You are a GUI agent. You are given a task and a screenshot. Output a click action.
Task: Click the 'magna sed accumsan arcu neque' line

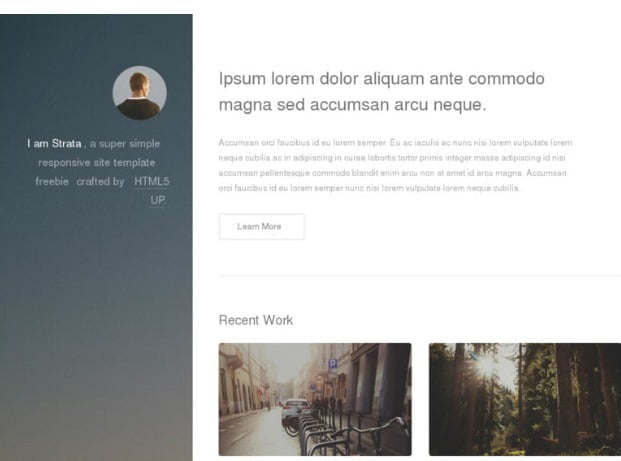point(352,105)
